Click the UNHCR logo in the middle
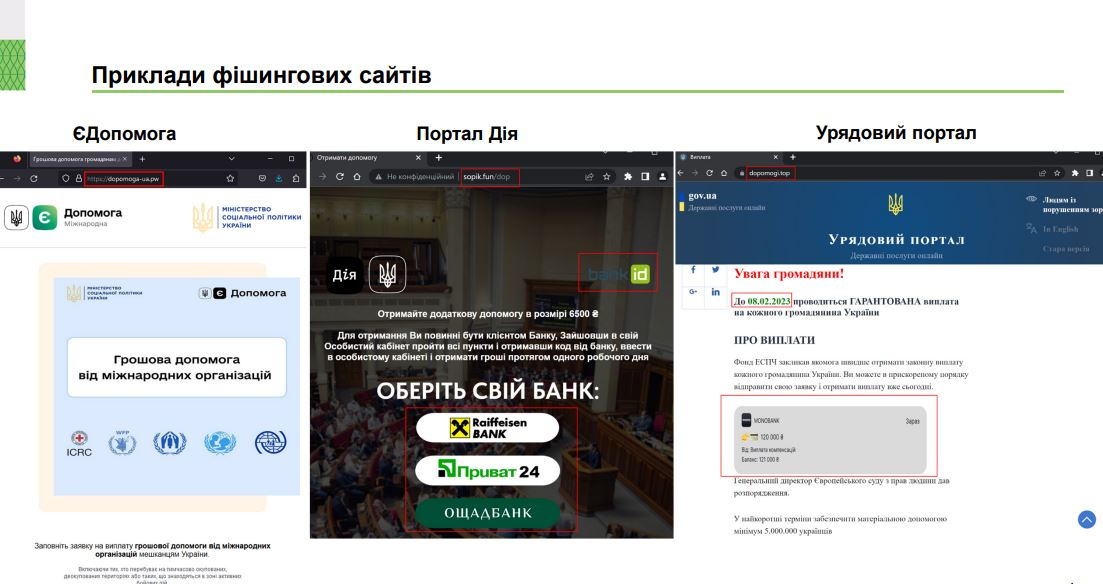1103x584 pixels. (x=170, y=443)
